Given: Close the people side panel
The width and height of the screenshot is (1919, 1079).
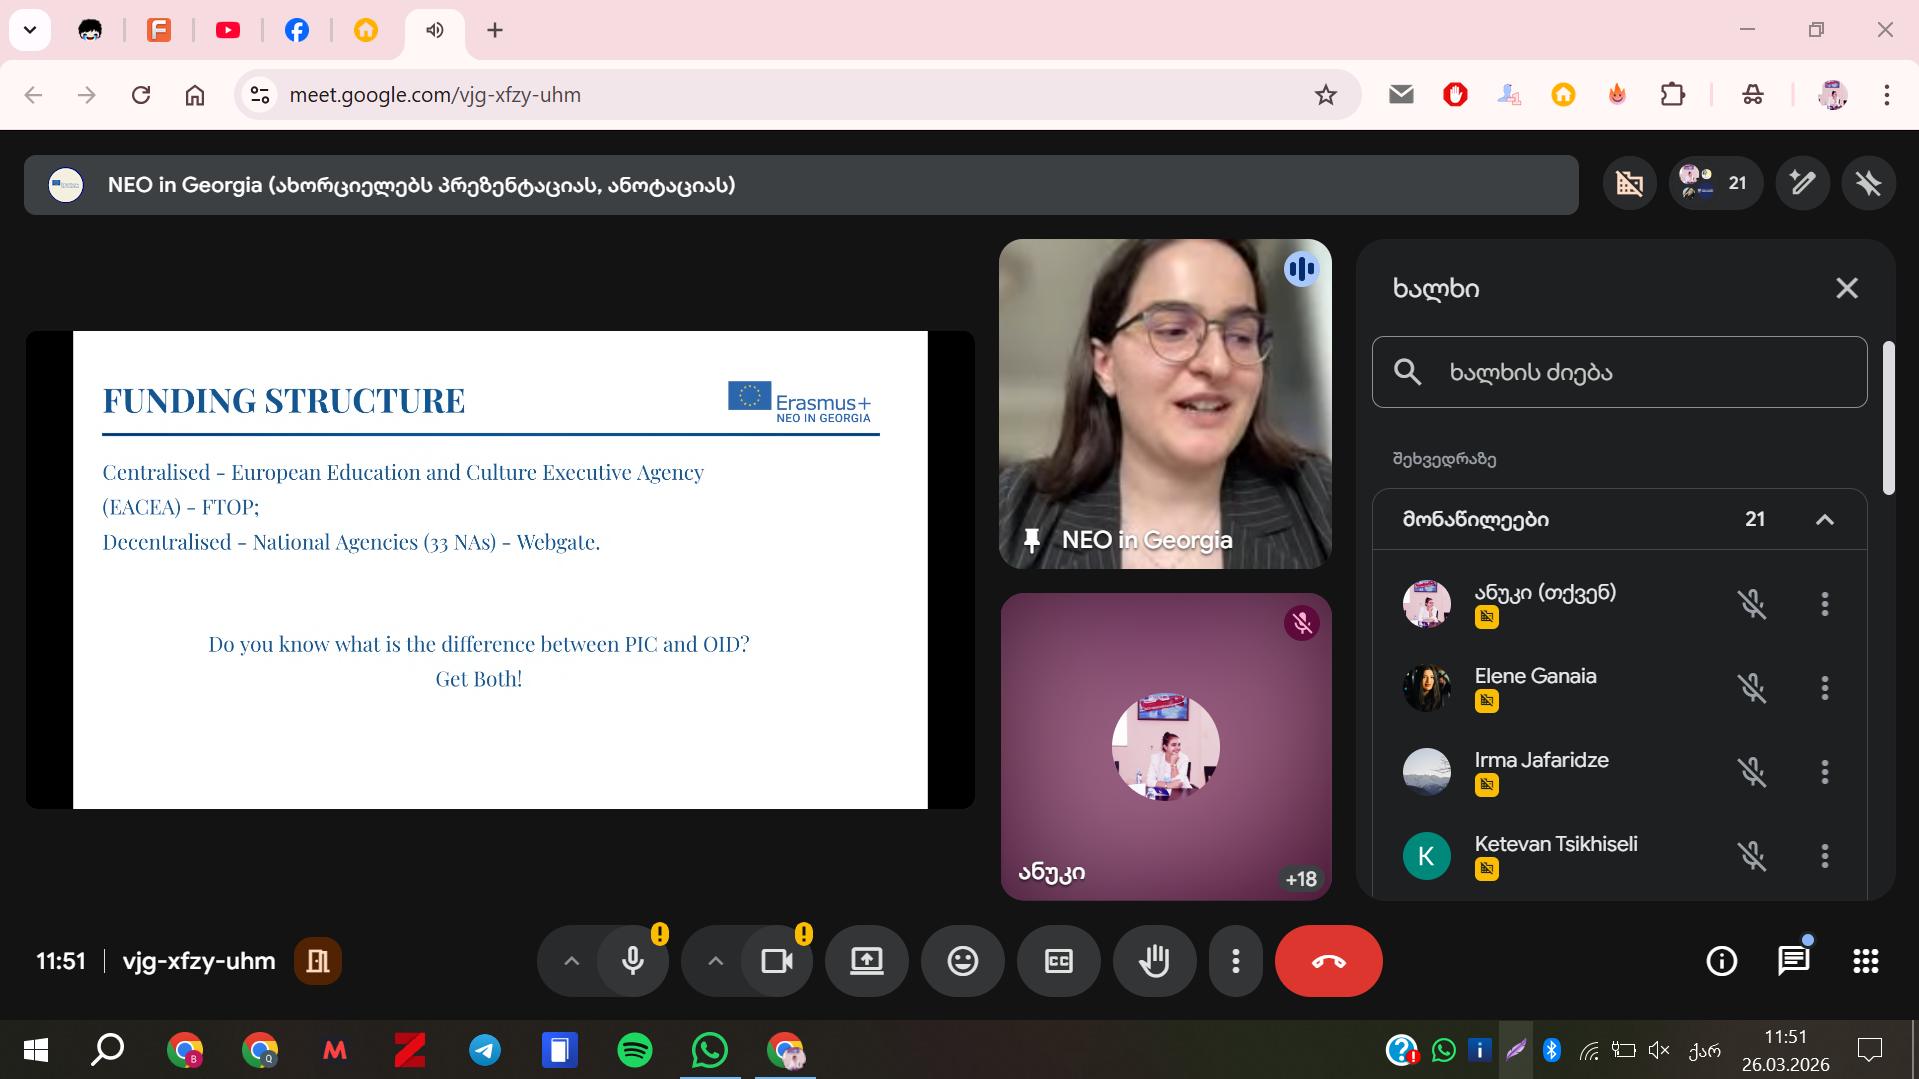Looking at the screenshot, I should (x=1846, y=288).
